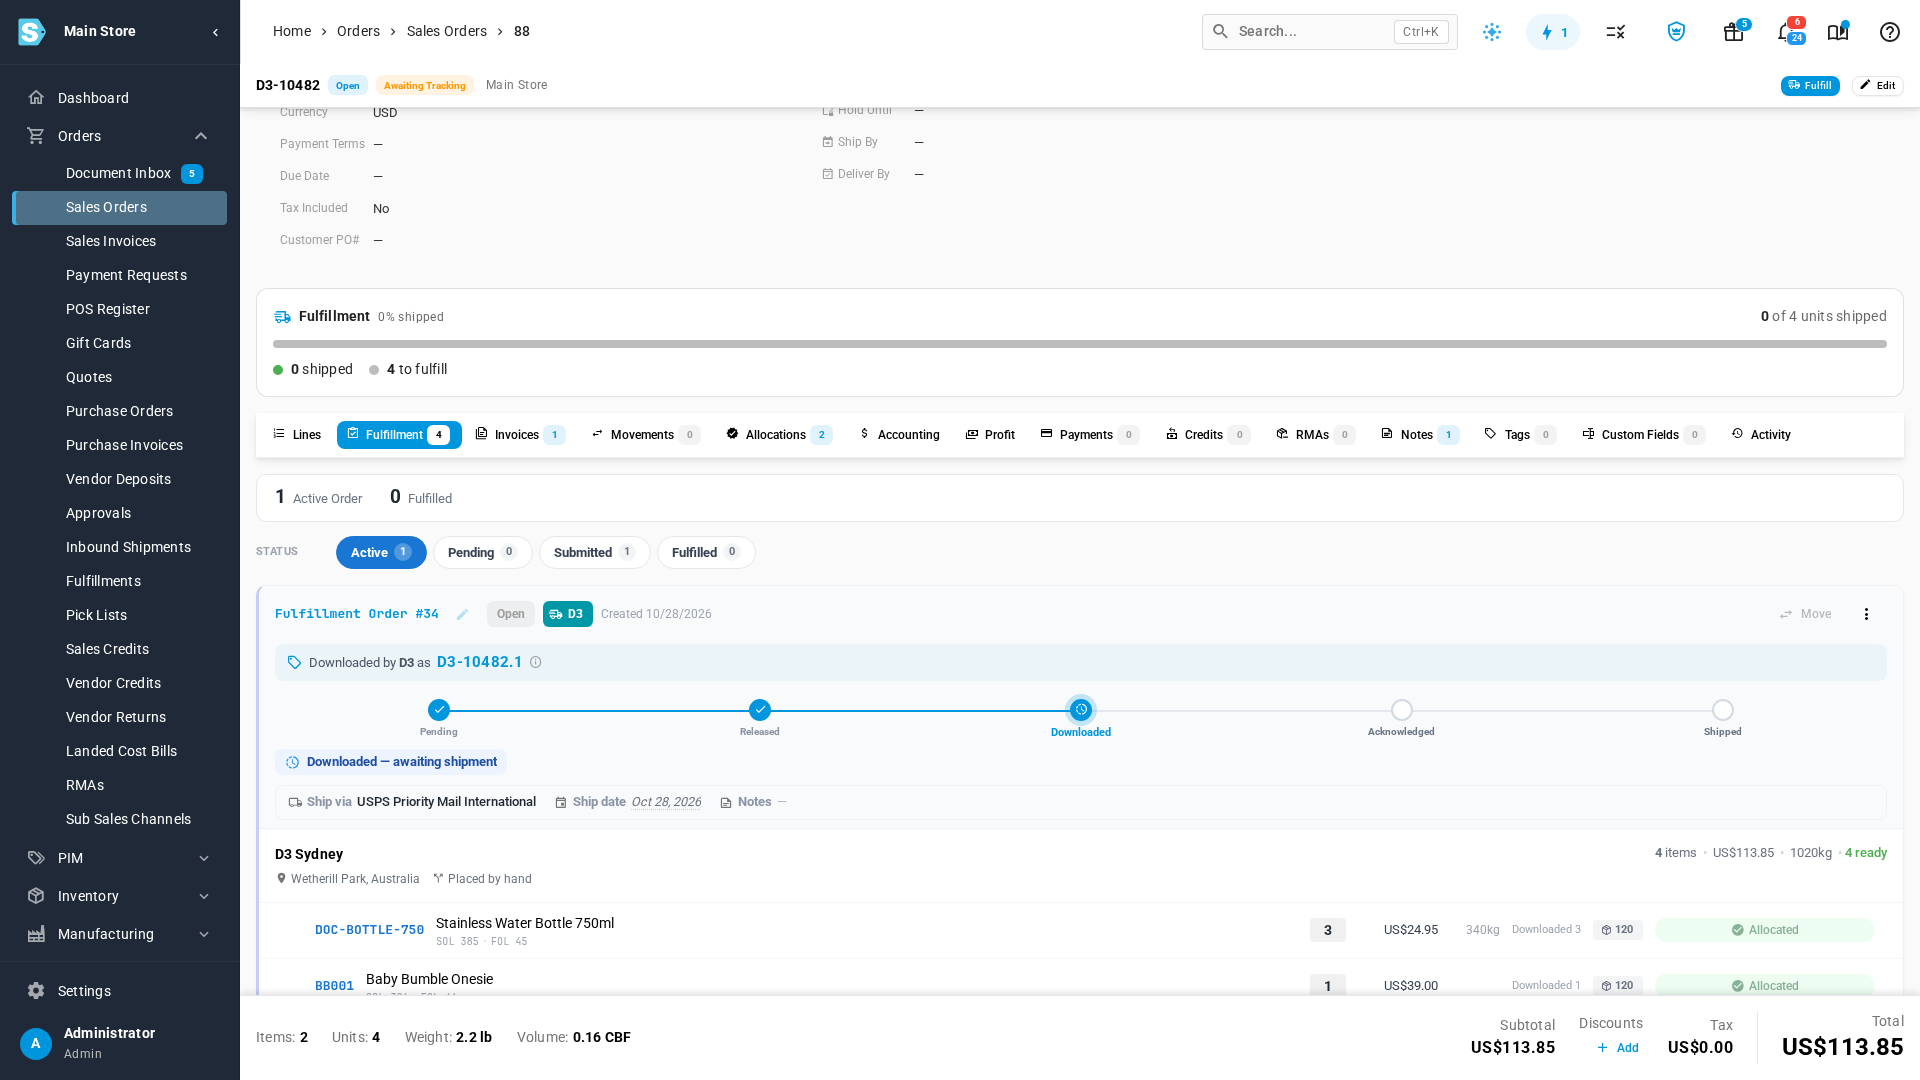Open the help question mark icon
The width and height of the screenshot is (1920, 1080).
[x=1890, y=32]
